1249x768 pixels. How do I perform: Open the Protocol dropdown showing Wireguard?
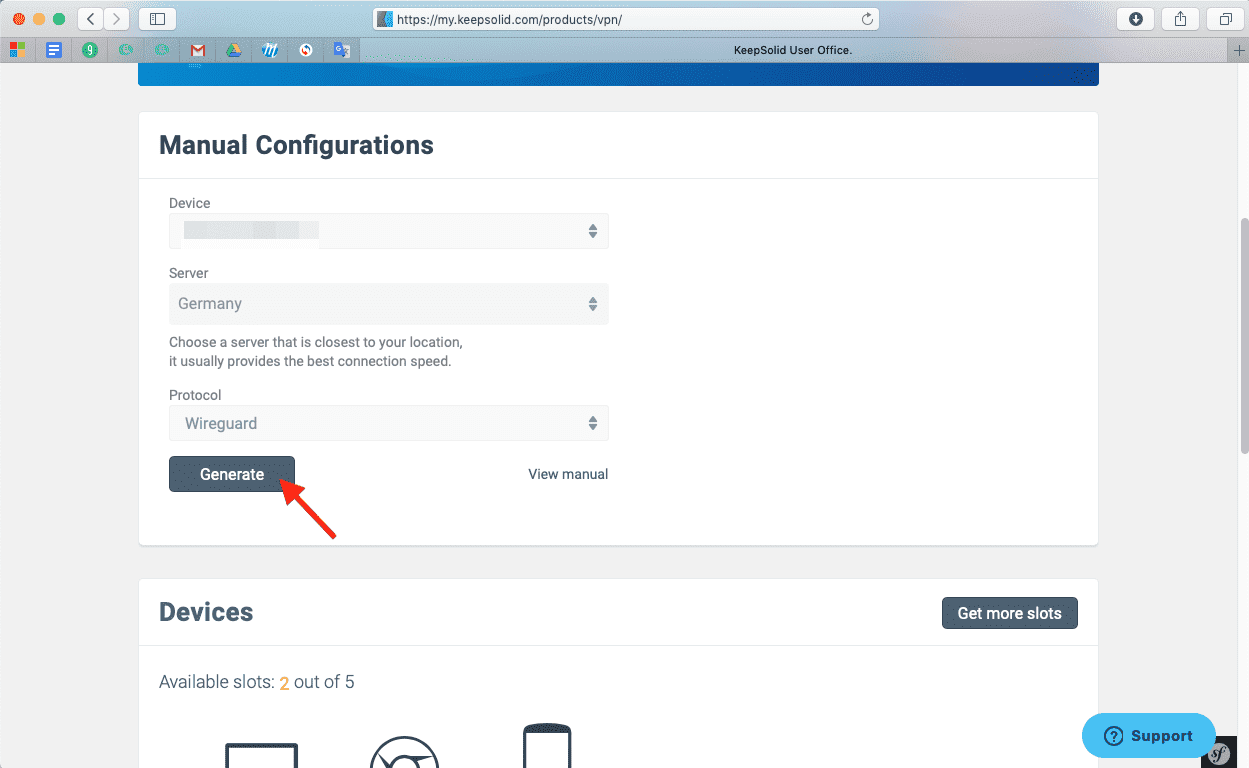(x=388, y=423)
